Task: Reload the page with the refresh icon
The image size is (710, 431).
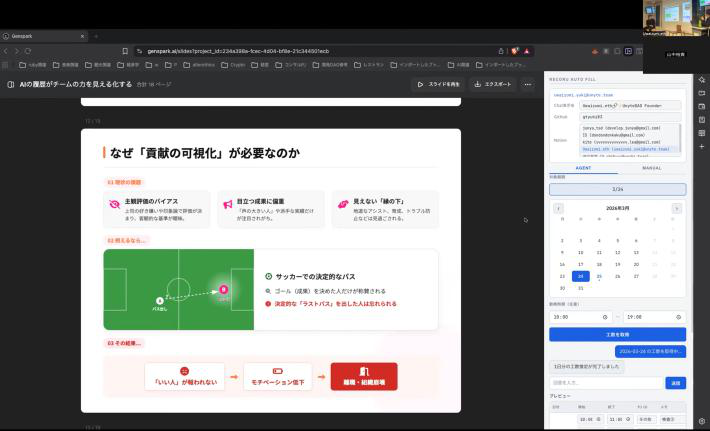Action: (28, 51)
